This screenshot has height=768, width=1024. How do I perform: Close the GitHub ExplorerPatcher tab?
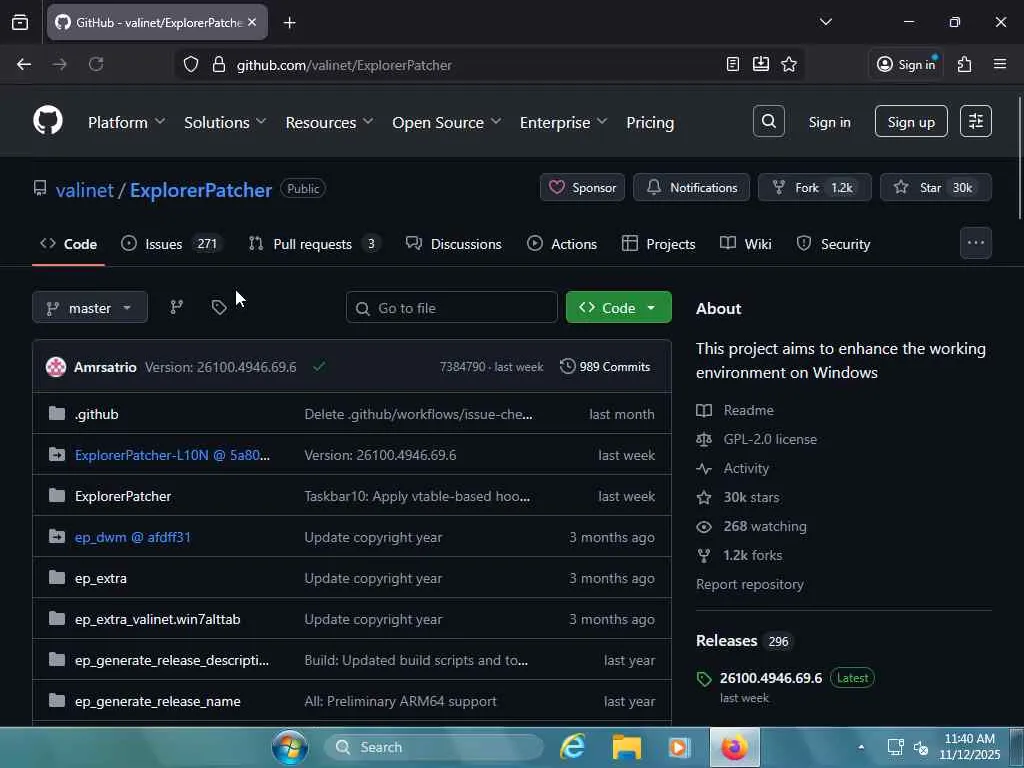252,22
